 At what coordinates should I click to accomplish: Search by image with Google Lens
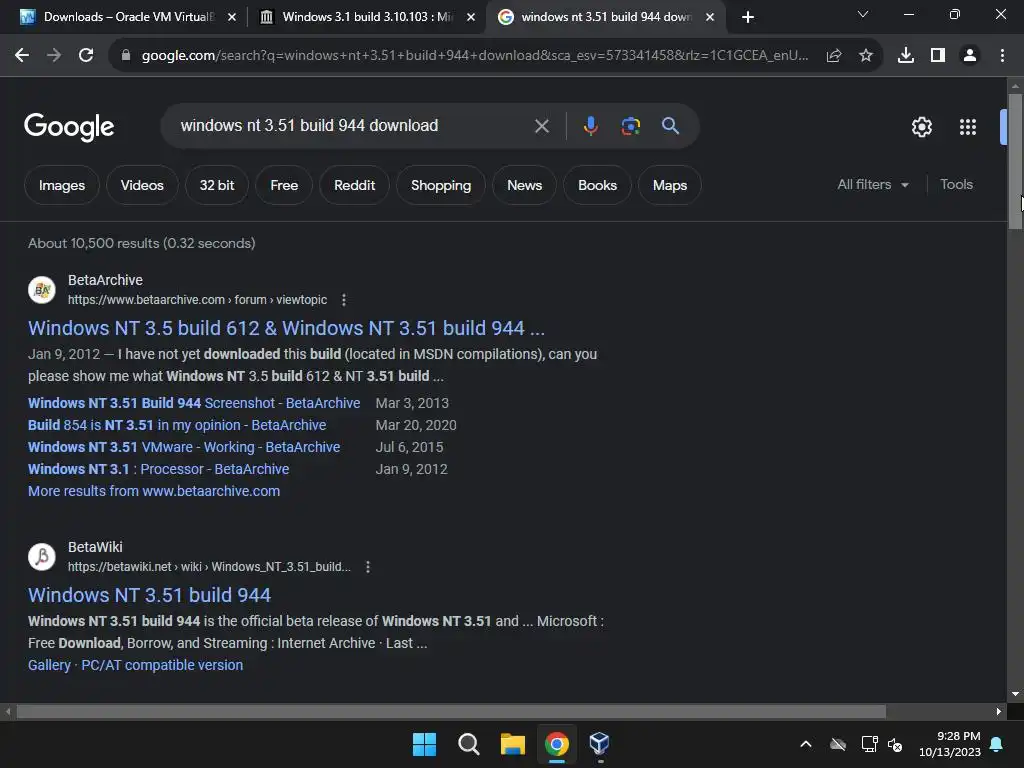630,126
